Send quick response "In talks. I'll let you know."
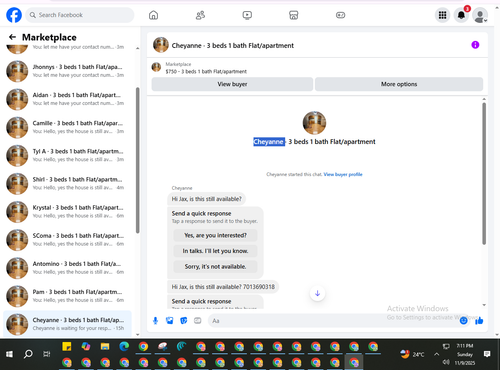This screenshot has width=500, height=370. (215, 251)
